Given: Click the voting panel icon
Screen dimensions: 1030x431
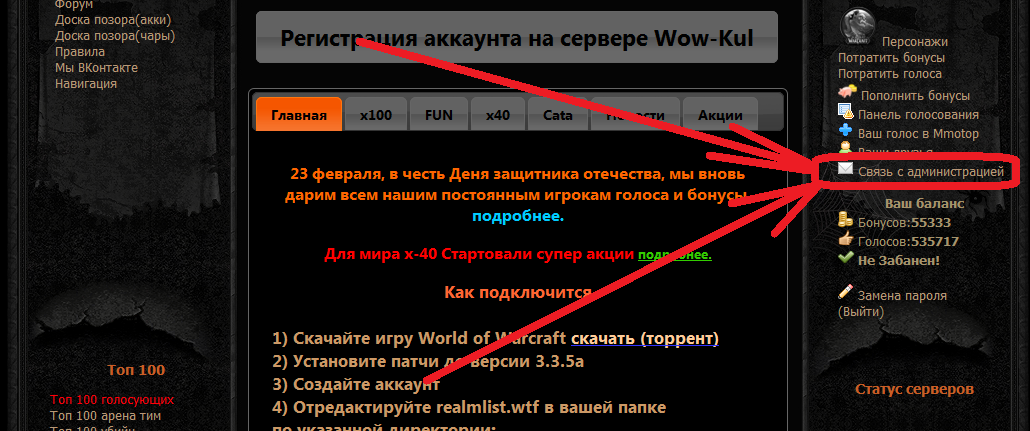Looking at the screenshot, I should pyautogui.click(x=846, y=112).
